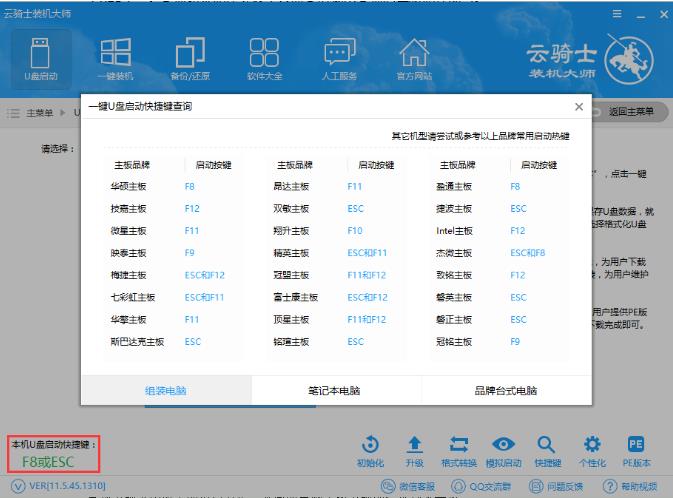Click the 华硕主板 row label
Viewport: 673px width, 498px height.
pyautogui.click(x=128, y=186)
